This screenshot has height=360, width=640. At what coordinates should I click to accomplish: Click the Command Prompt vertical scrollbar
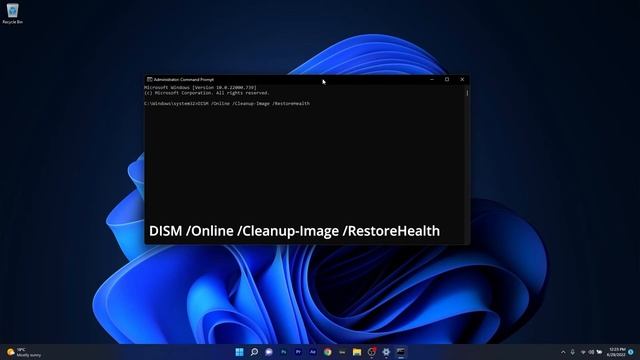[467, 163]
